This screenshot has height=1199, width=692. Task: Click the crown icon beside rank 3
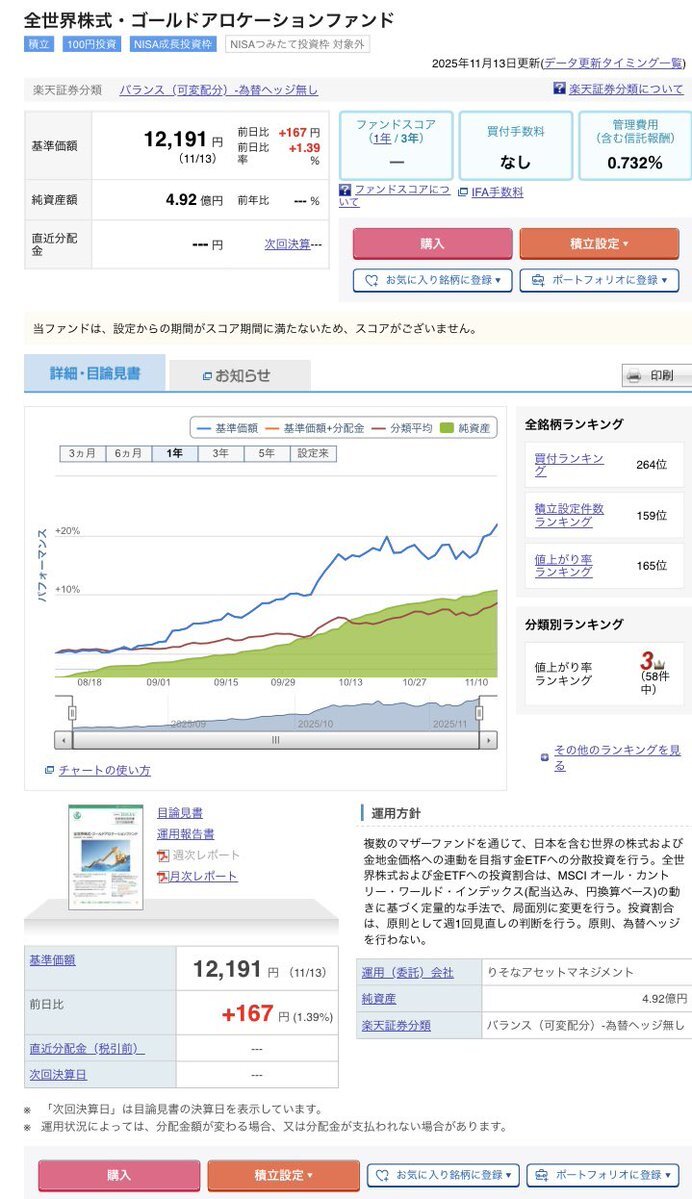(659, 664)
